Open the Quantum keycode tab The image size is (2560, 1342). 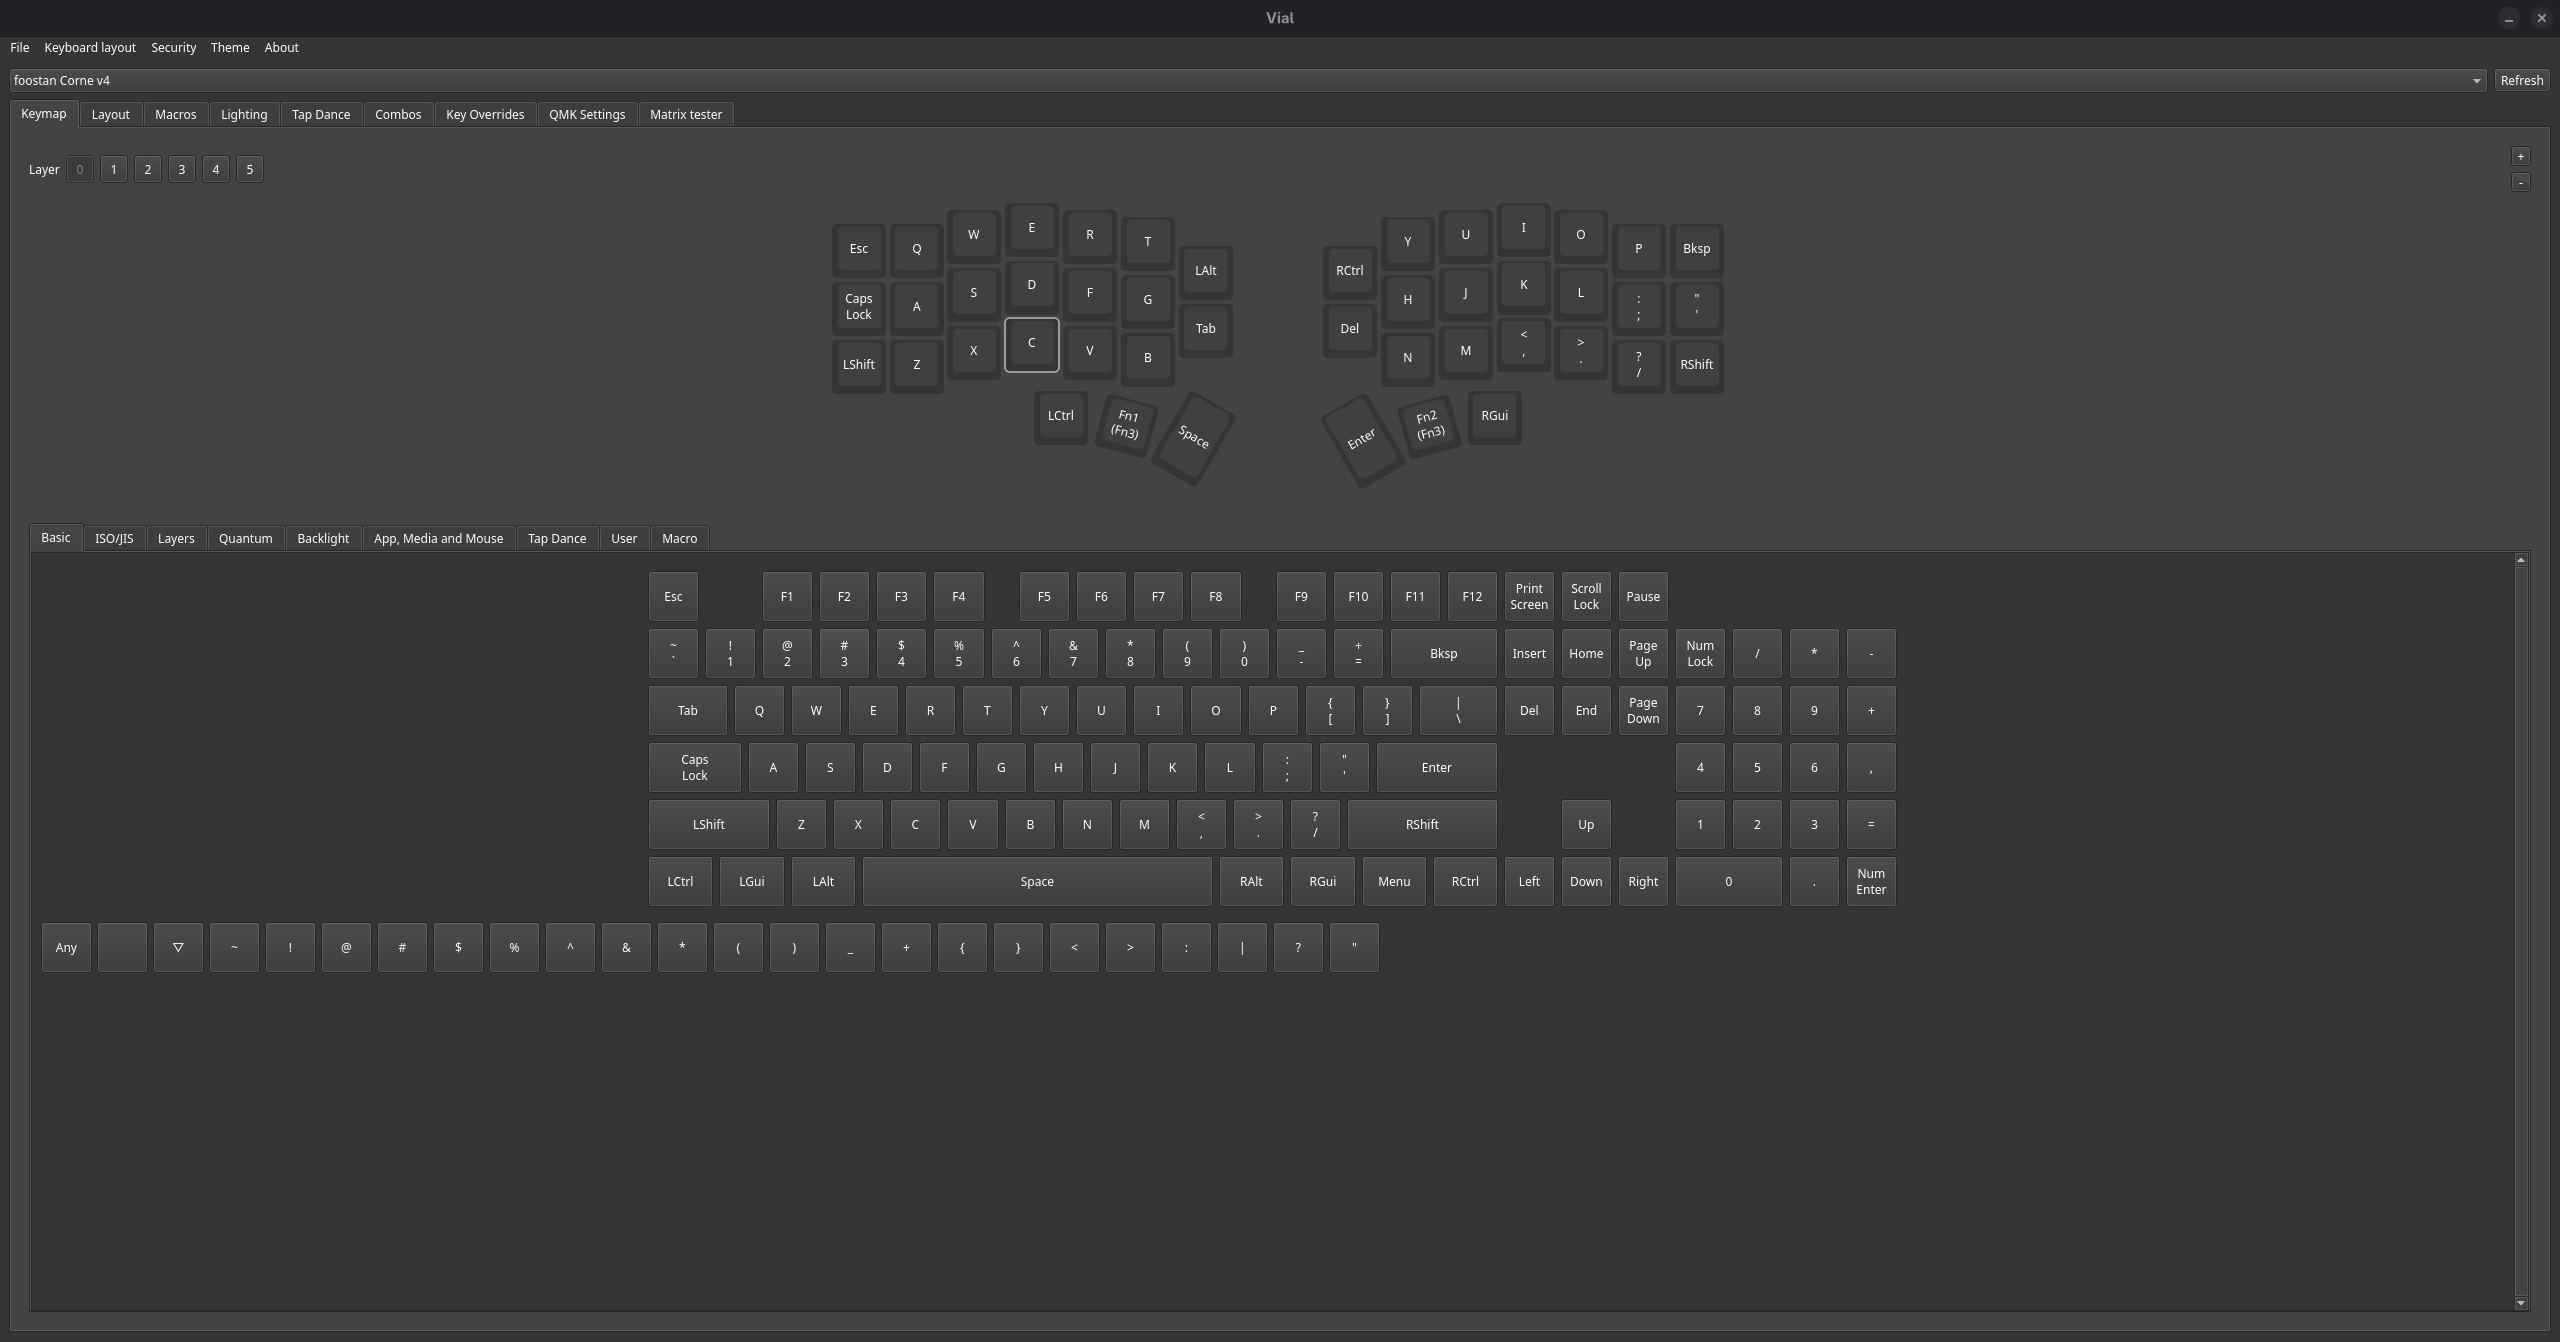tap(245, 538)
